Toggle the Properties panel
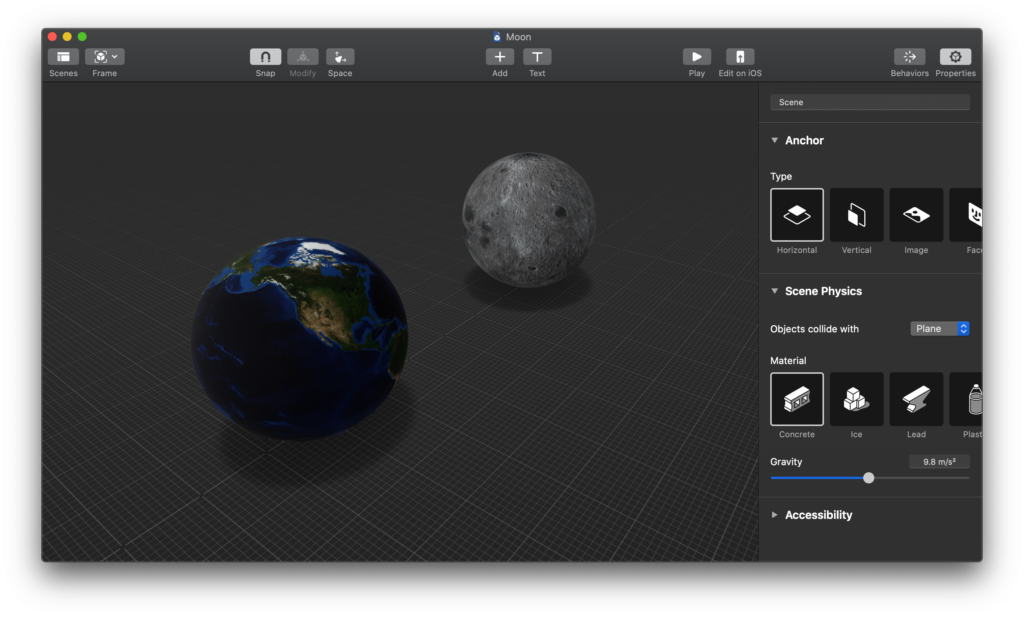1024x617 pixels. pos(955,57)
